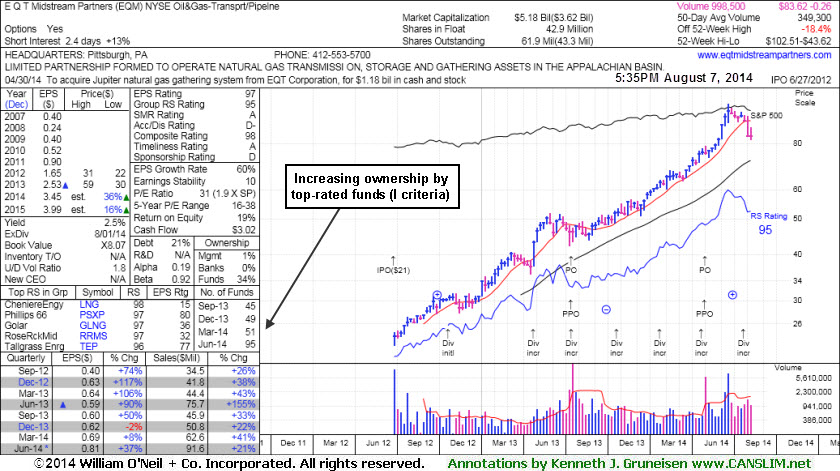Select the IPO 6/27/2012 date text
This screenshot has height=471, width=840.
(x=801, y=80)
